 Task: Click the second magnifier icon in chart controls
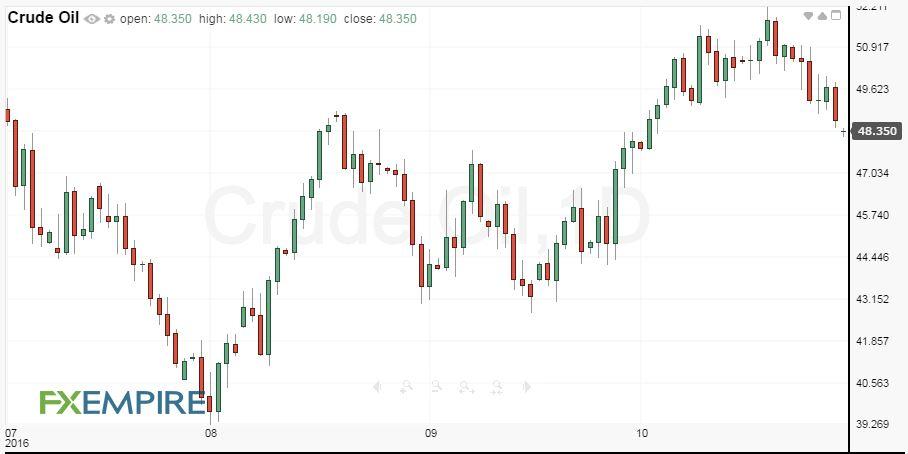436,387
